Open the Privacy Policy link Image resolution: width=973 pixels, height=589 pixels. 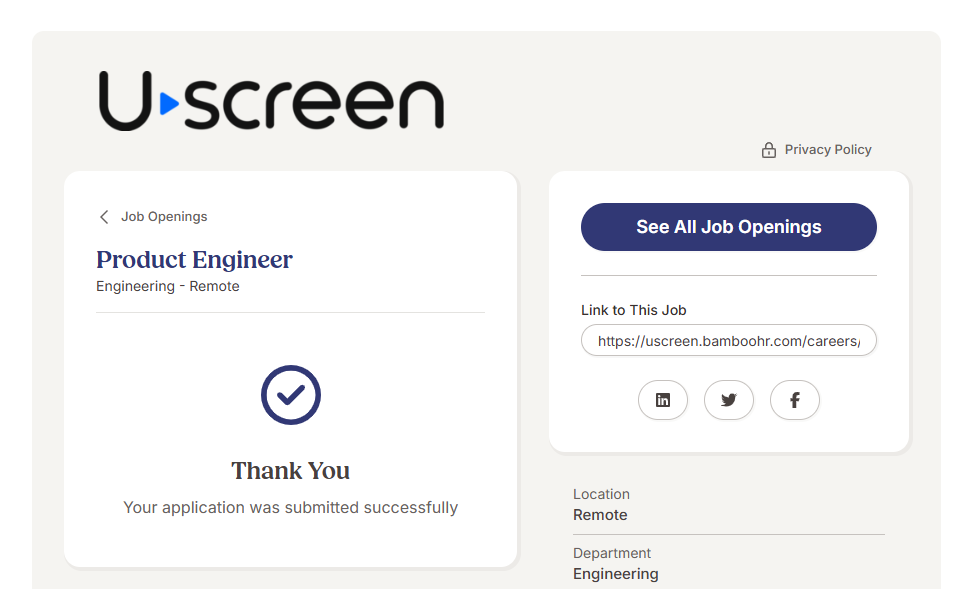click(x=828, y=150)
